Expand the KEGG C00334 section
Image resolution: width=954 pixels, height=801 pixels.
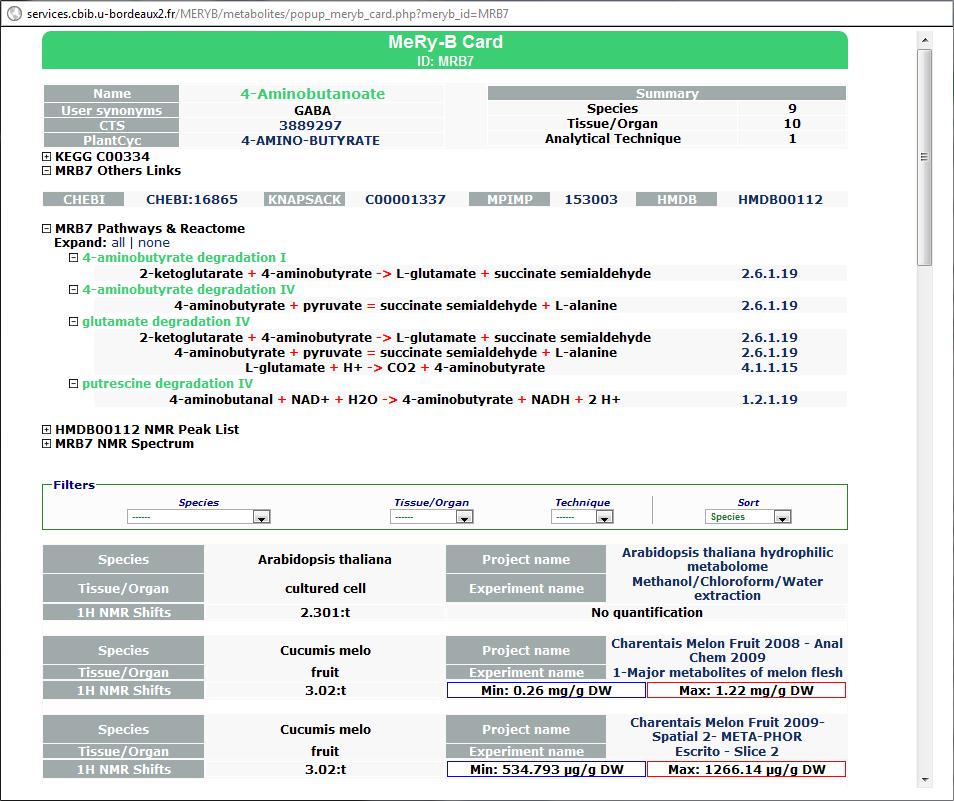point(46,157)
